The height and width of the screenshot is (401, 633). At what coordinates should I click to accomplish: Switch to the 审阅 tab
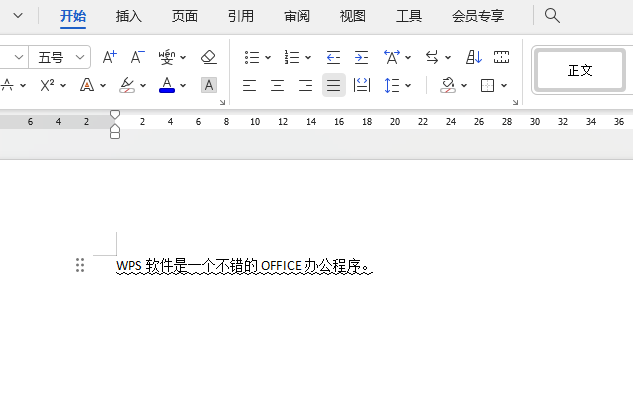coord(297,16)
